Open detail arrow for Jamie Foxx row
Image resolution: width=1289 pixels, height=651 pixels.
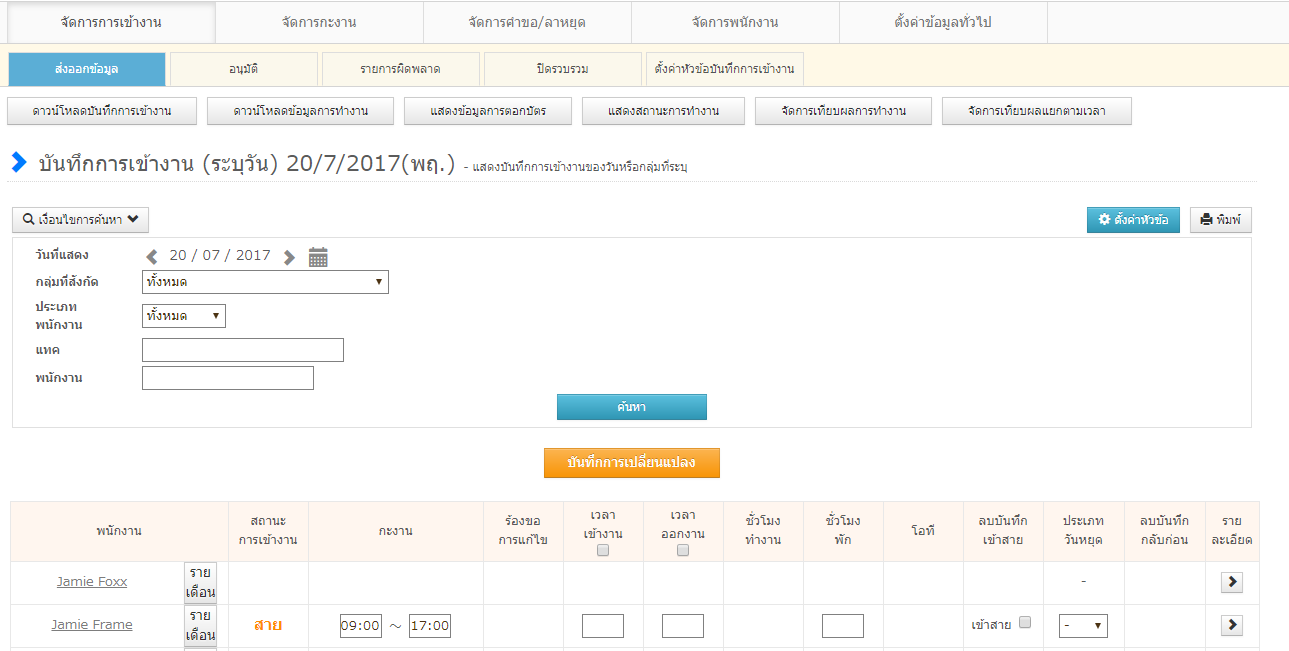[x=1231, y=582]
